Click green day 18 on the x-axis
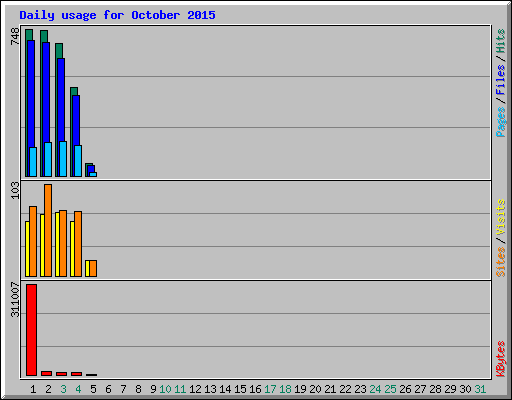 coord(285,389)
